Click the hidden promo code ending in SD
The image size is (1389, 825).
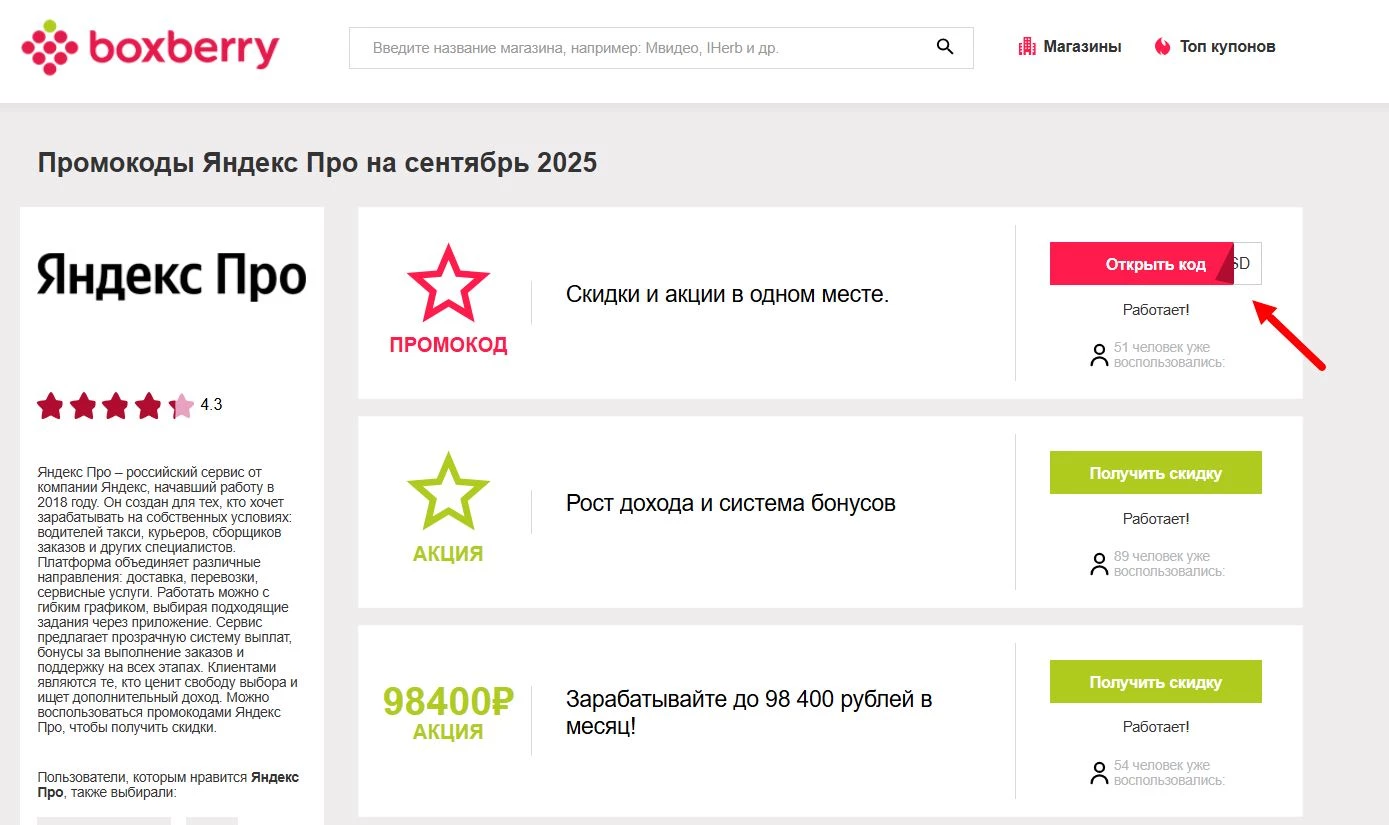1247,263
